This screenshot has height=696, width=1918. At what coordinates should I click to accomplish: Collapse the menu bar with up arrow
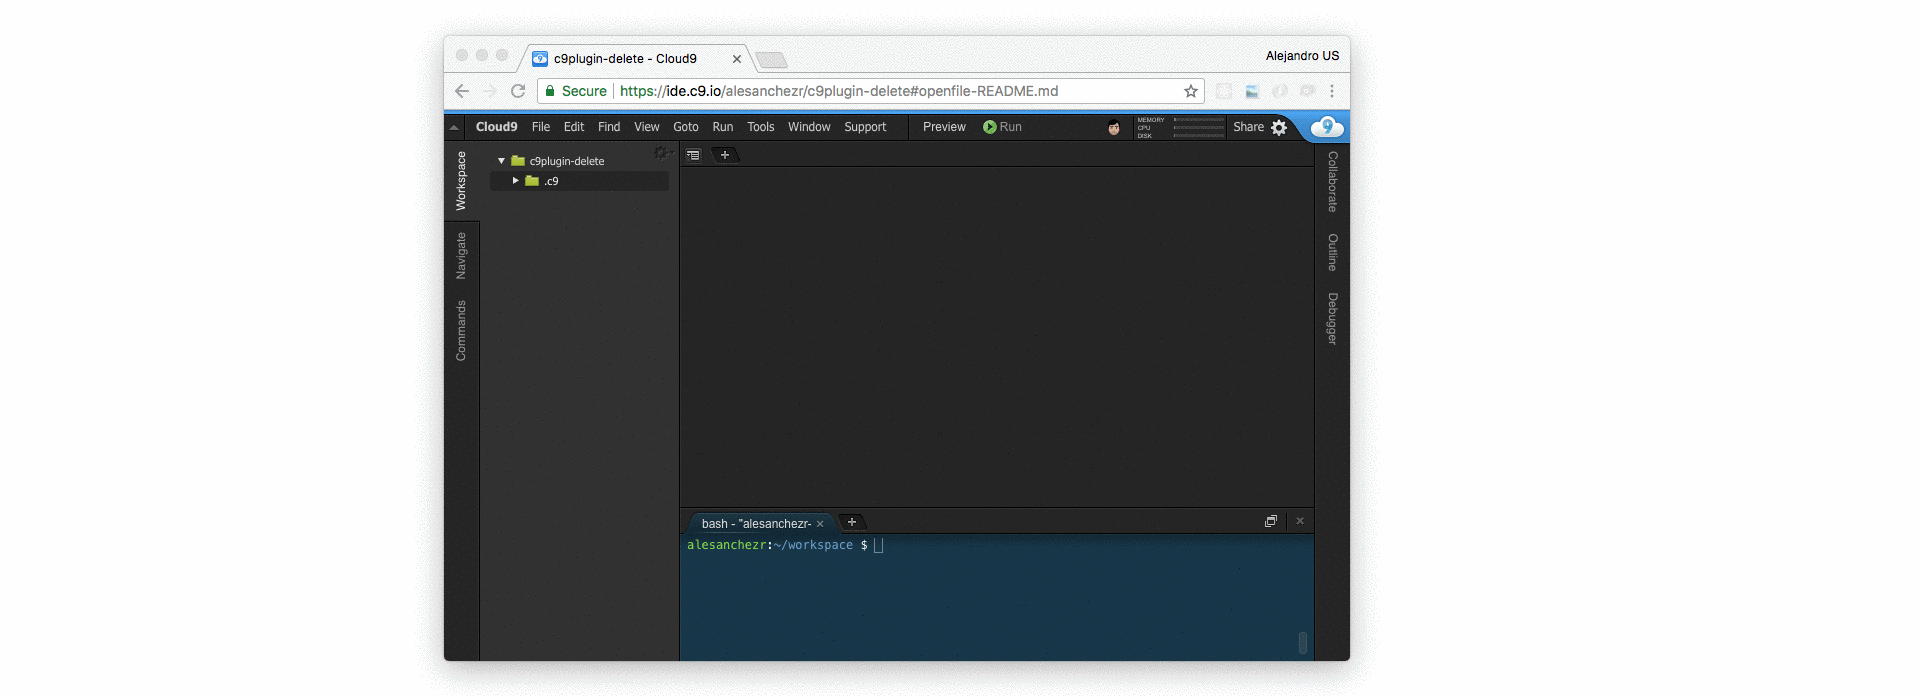[454, 127]
